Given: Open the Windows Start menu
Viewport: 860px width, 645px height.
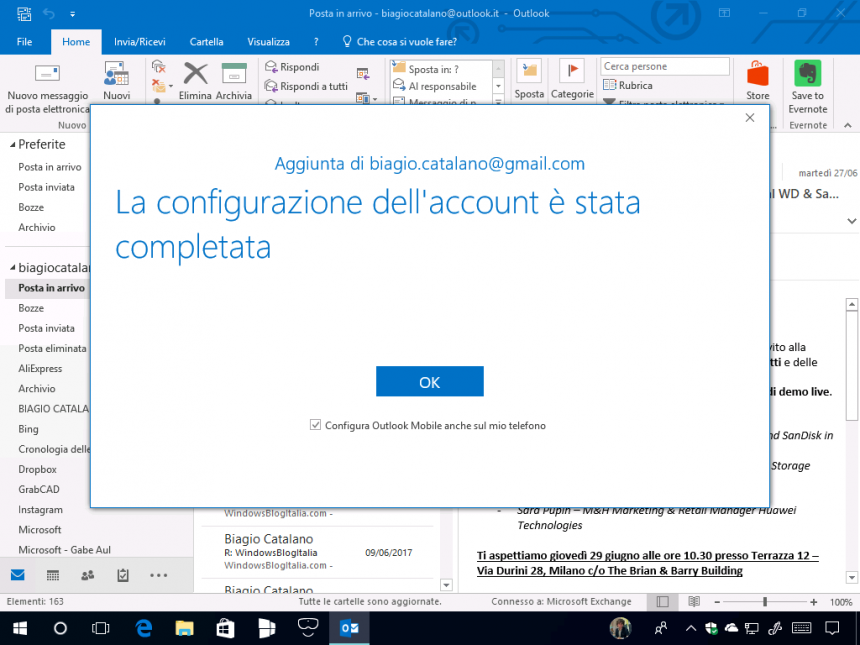Looking at the screenshot, I should 20,628.
